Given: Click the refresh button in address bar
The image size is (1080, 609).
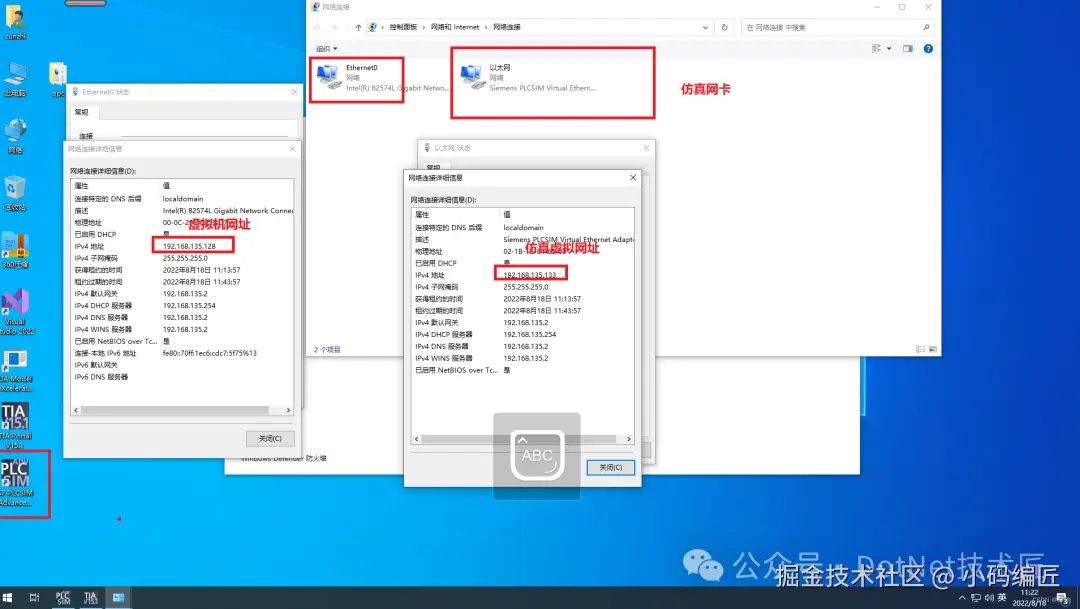Looking at the screenshot, I should (x=724, y=27).
